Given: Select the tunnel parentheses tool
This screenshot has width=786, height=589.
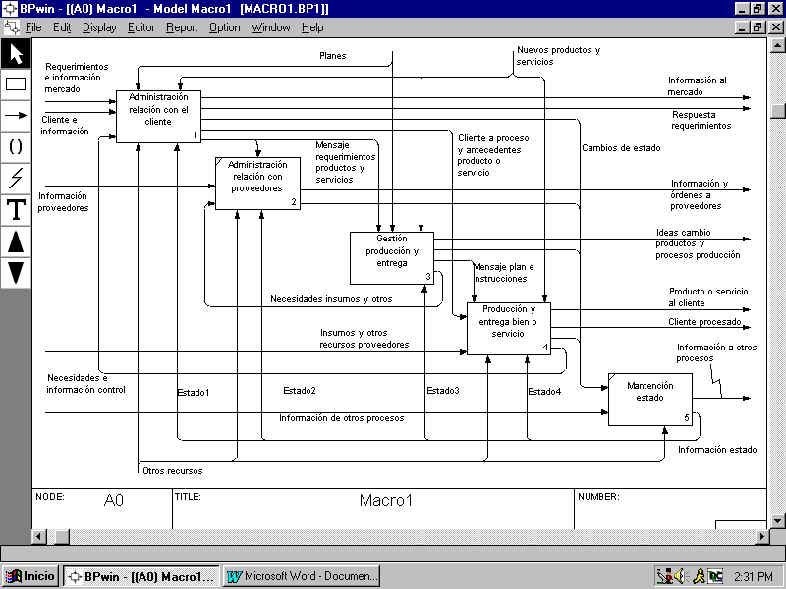Looking at the screenshot, I should tap(16, 146).
